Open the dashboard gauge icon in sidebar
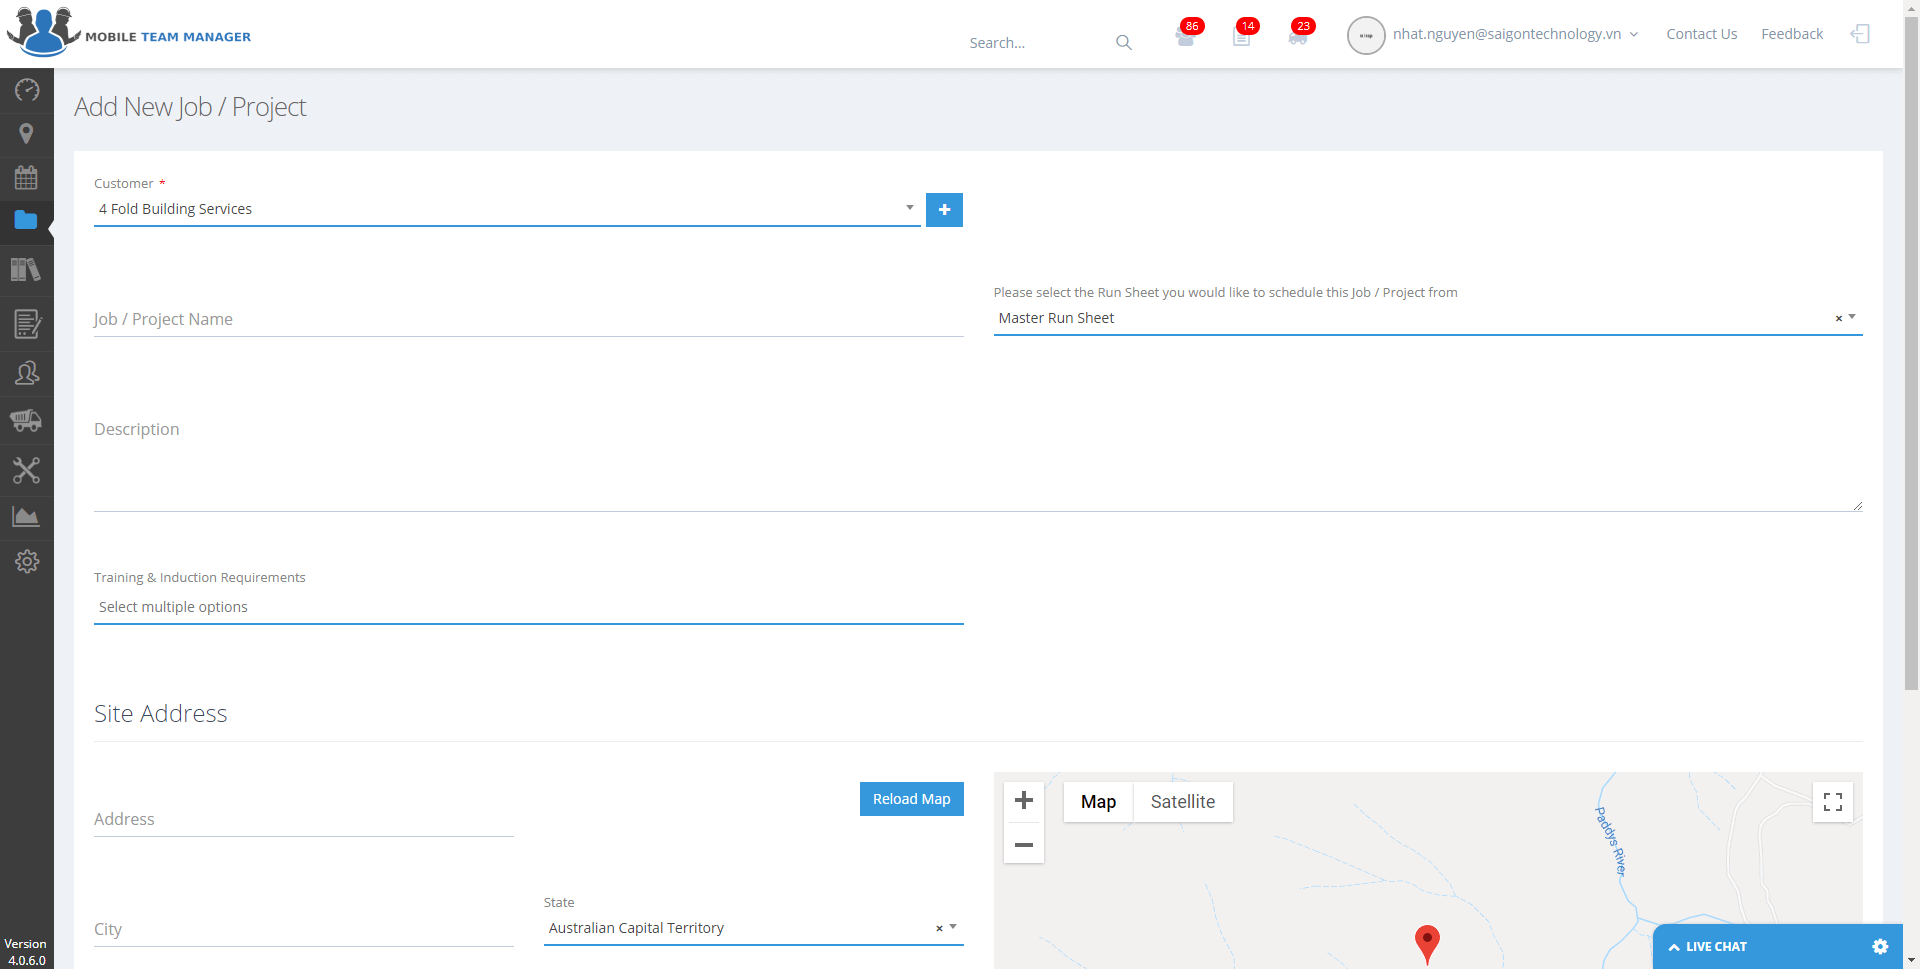1920x969 pixels. (x=27, y=90)
